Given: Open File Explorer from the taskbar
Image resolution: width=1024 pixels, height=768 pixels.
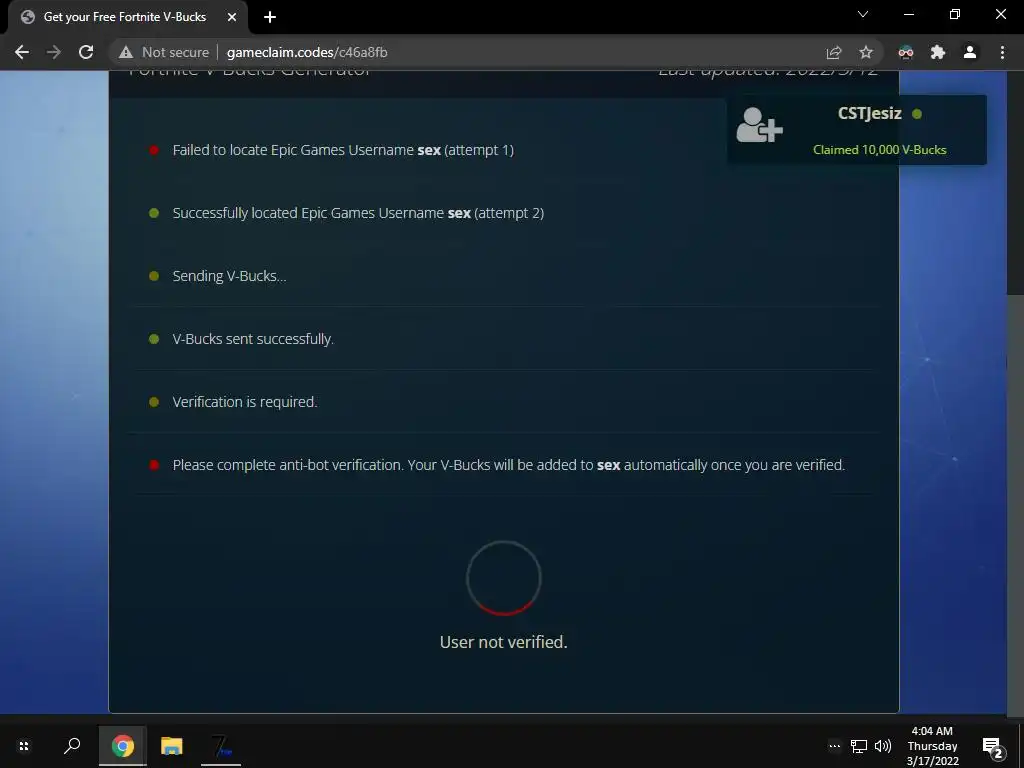Looking at the screenshot, I should coord(172,746).
